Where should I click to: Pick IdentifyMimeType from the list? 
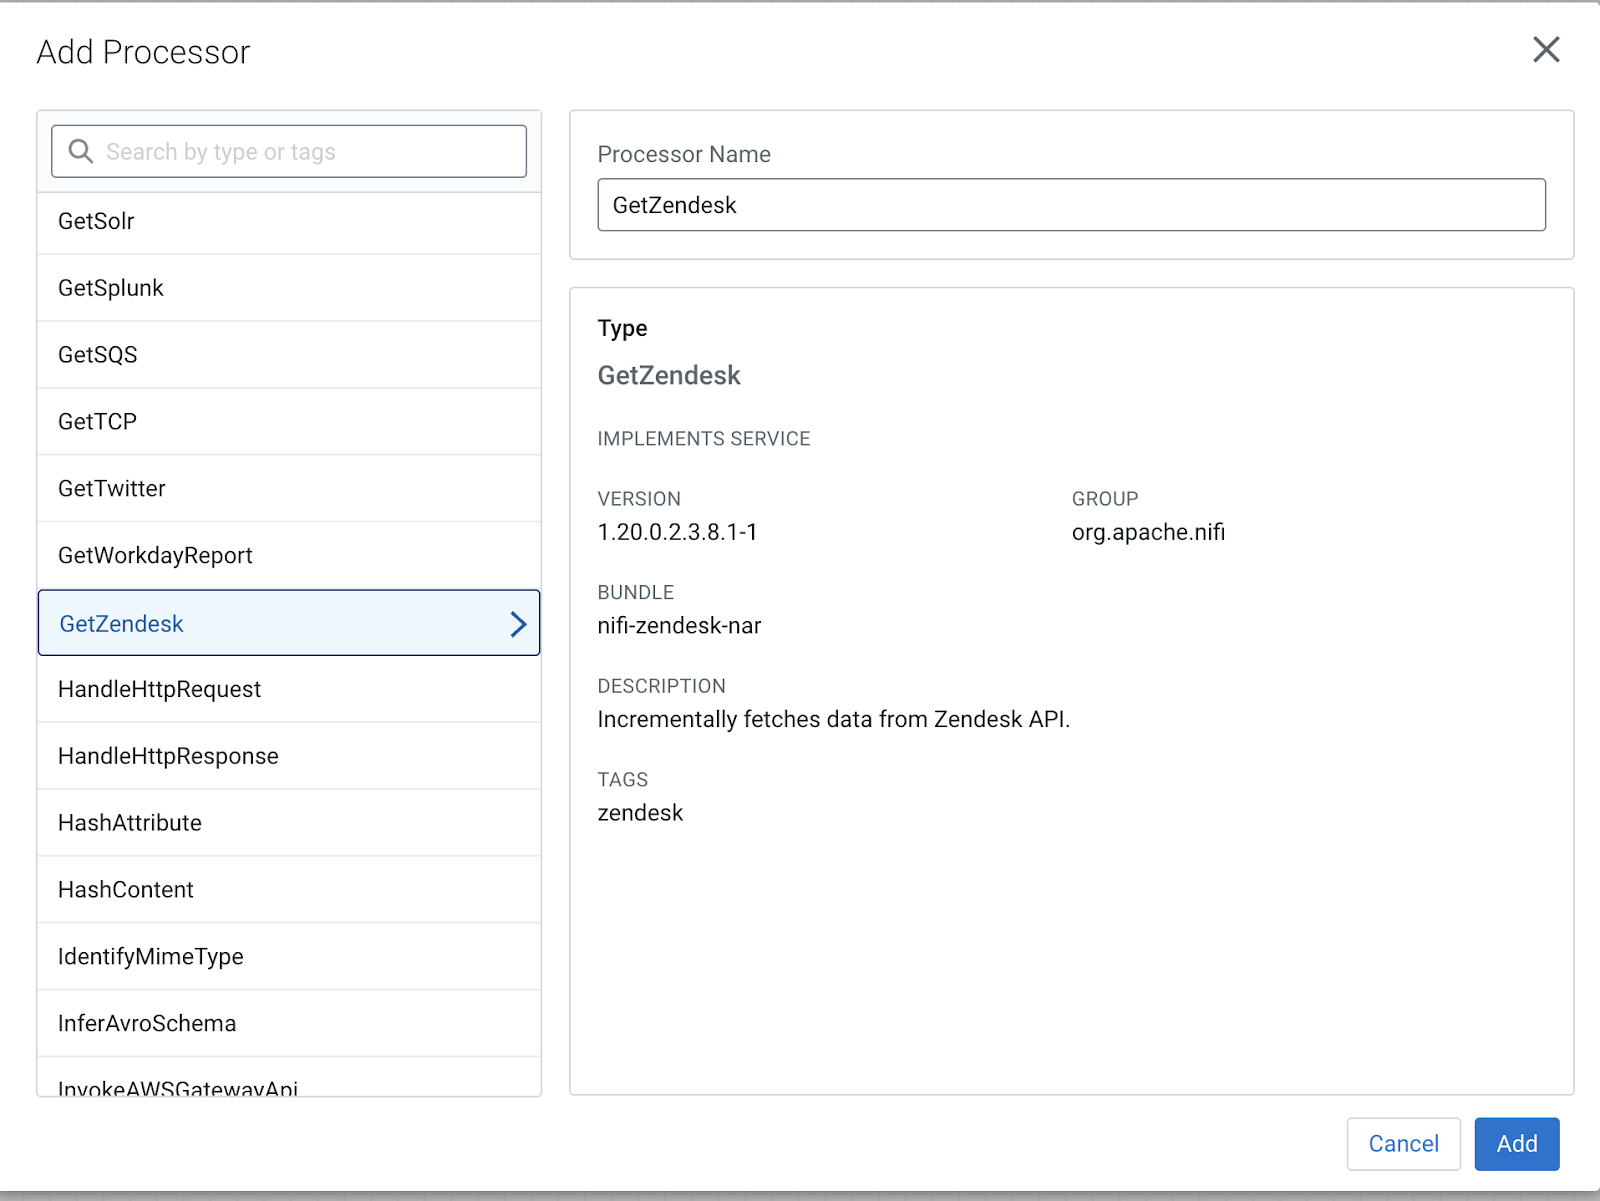click(x=289, y=957)
